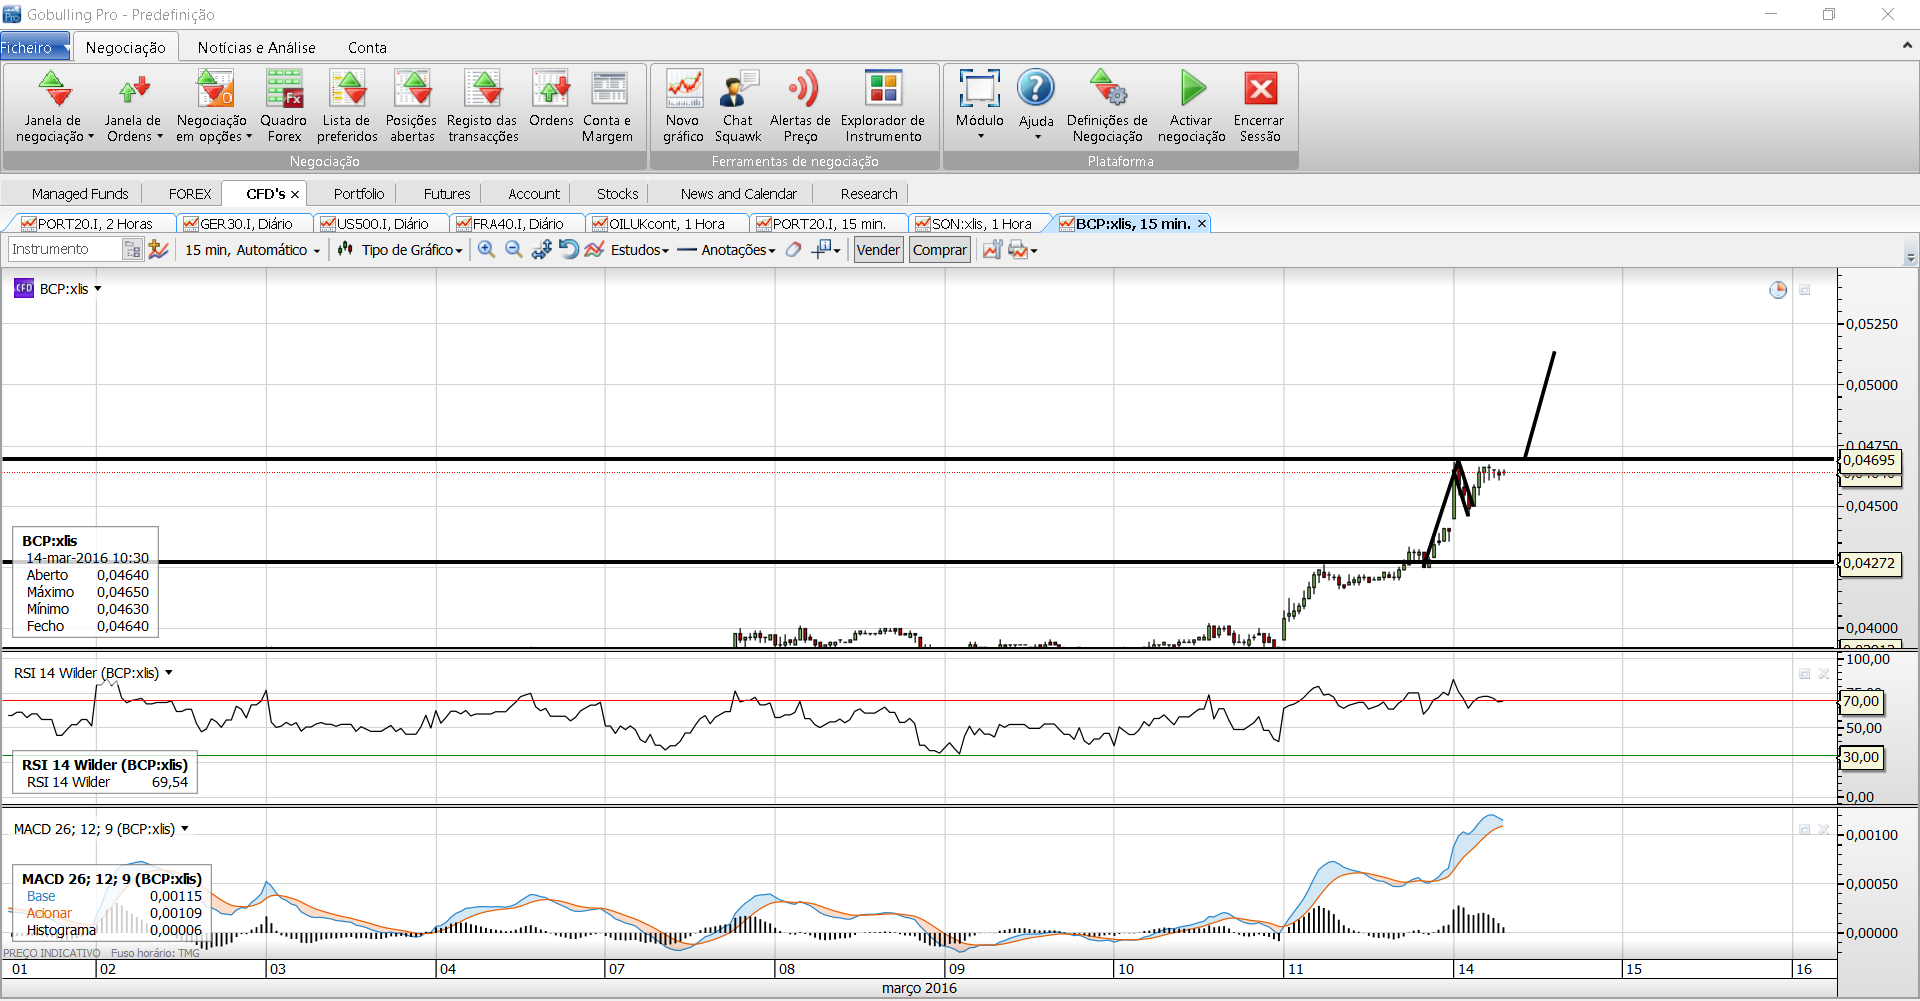Maximize the RSI 14 Wilder panel

1805,674
